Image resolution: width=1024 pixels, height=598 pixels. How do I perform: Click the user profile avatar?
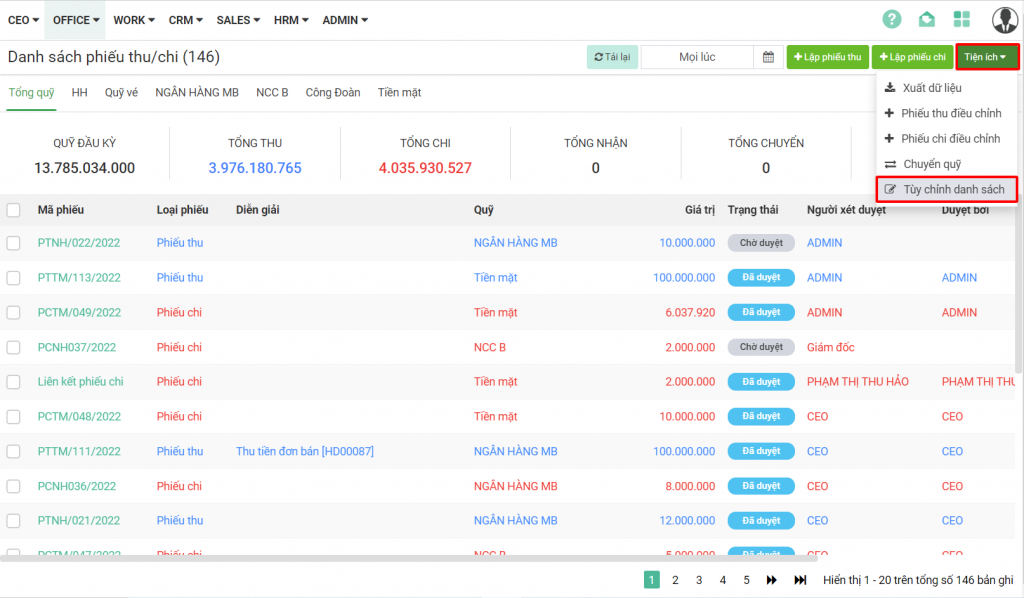1004,19
